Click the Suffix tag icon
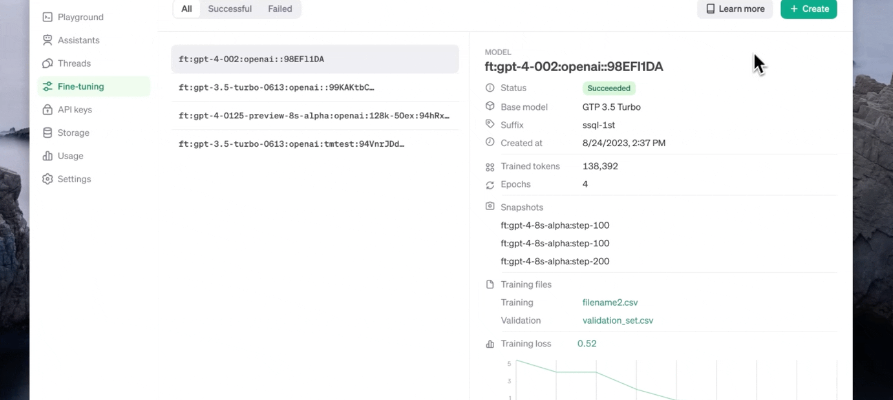This screenshot has width=893, height=400. click(490, 124)
